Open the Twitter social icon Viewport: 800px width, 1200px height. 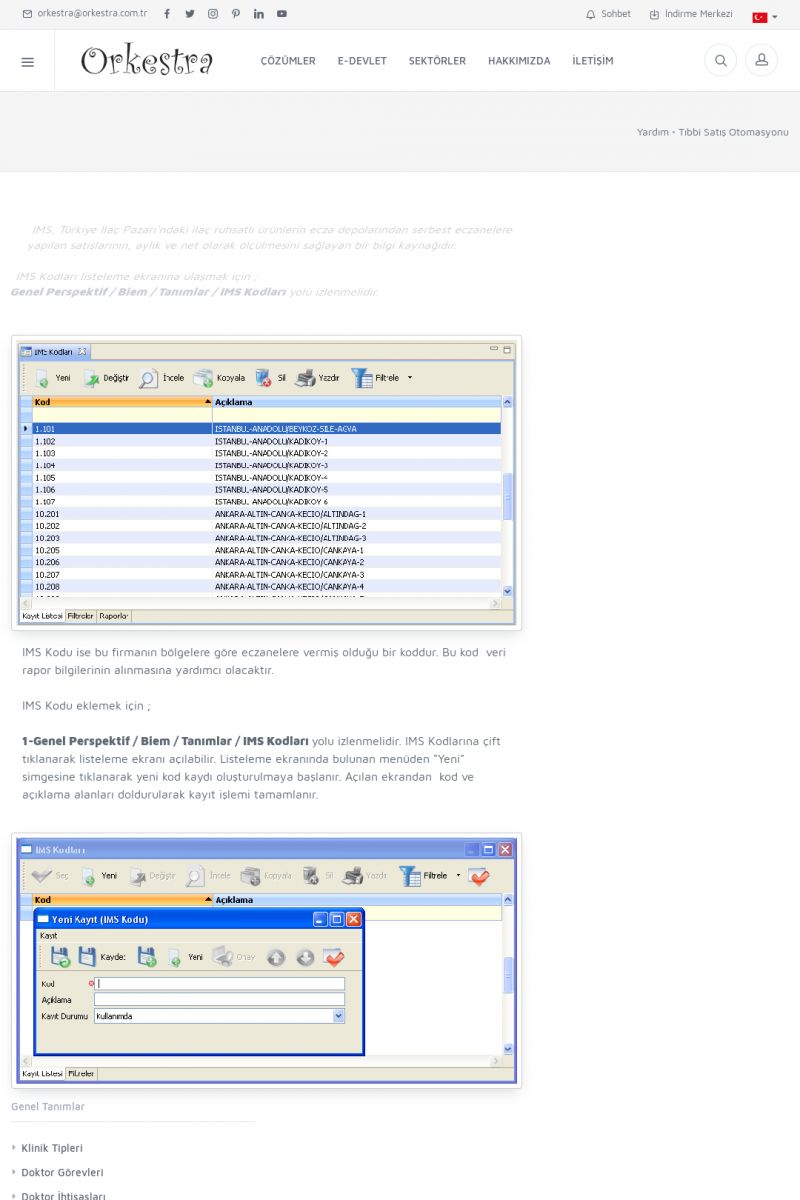(x=190, y=14)
